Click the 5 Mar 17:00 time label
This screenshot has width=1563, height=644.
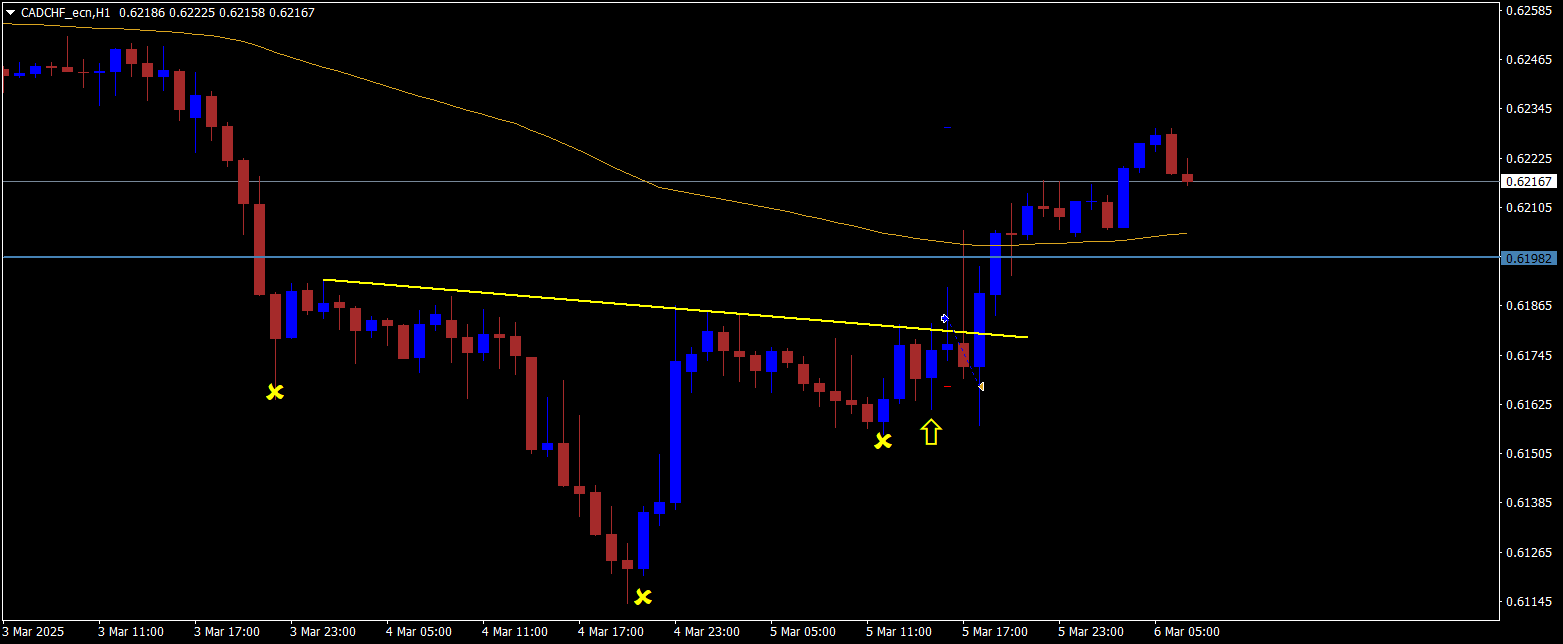[x=995, y=632]
